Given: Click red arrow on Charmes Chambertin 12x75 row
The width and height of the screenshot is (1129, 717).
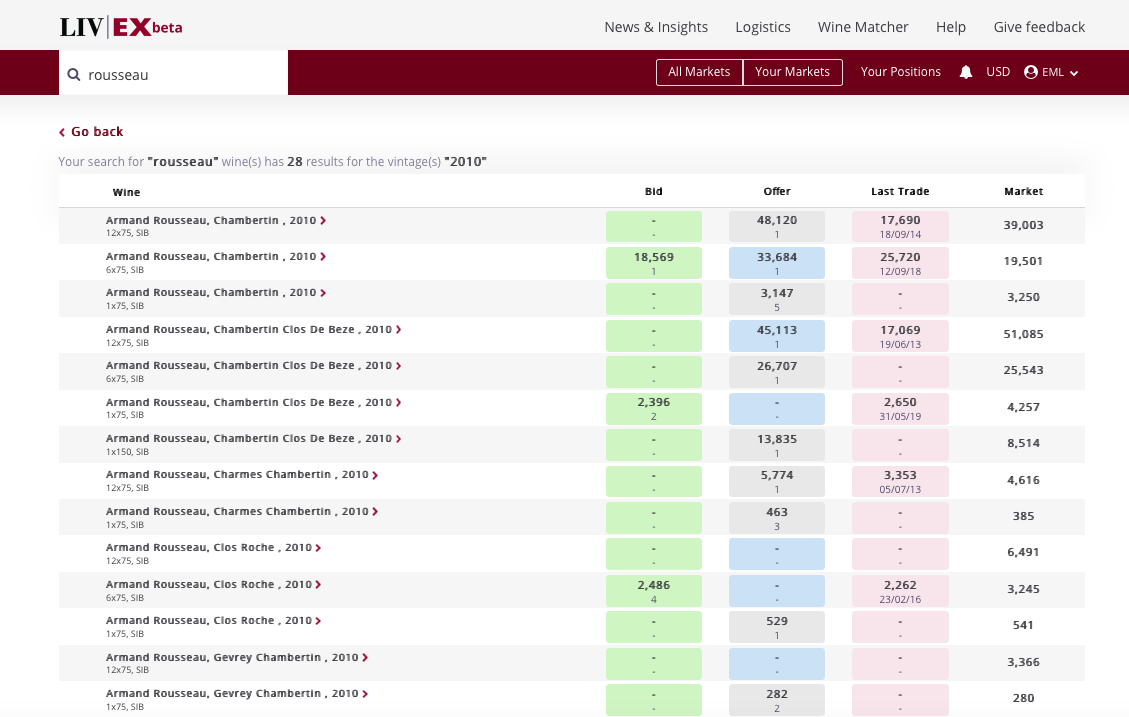Looking at the screenshot, I should [x=375, y=474].
